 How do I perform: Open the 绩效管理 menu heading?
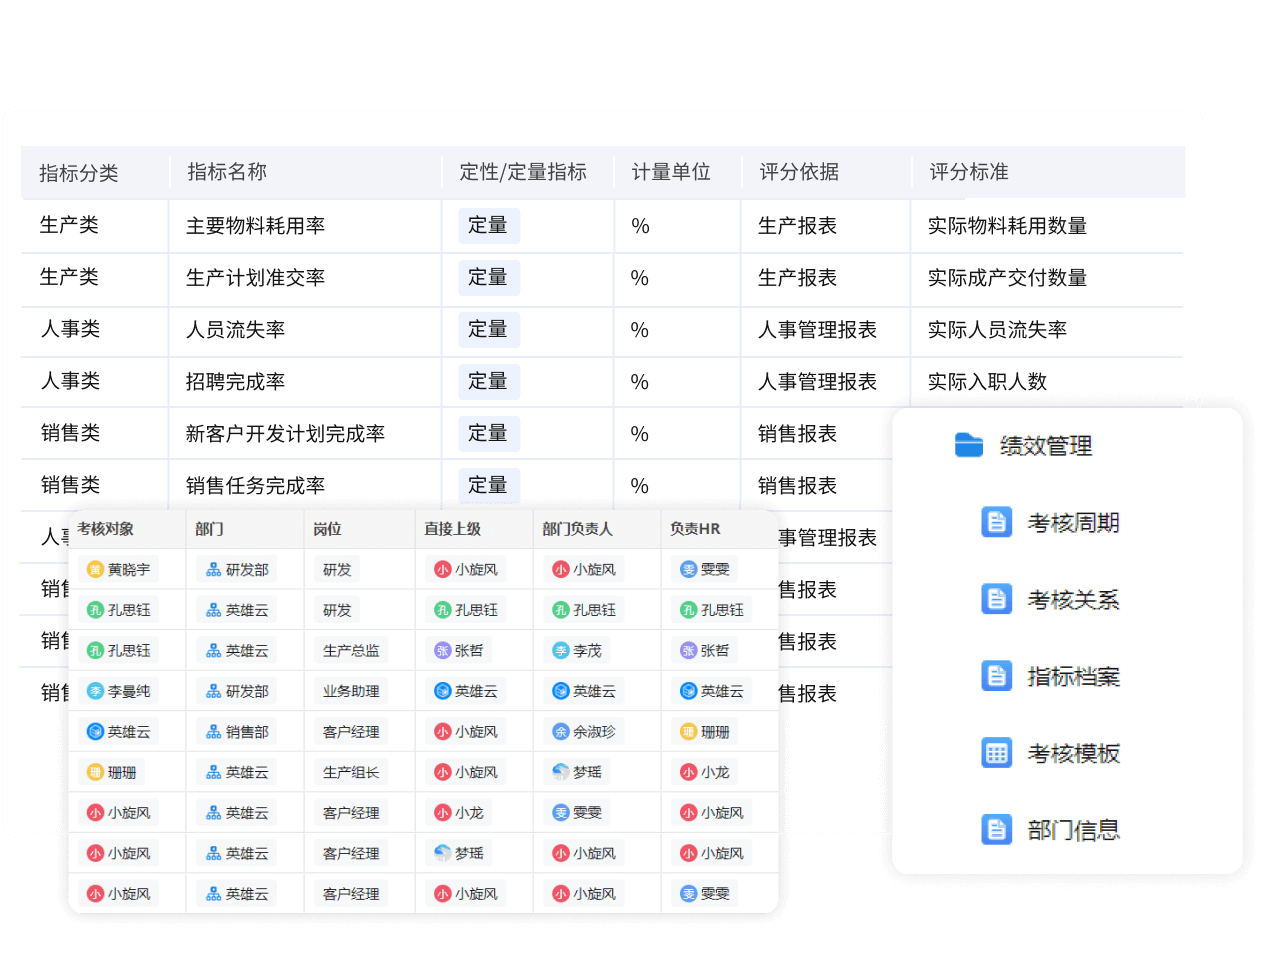point(1046,446)
